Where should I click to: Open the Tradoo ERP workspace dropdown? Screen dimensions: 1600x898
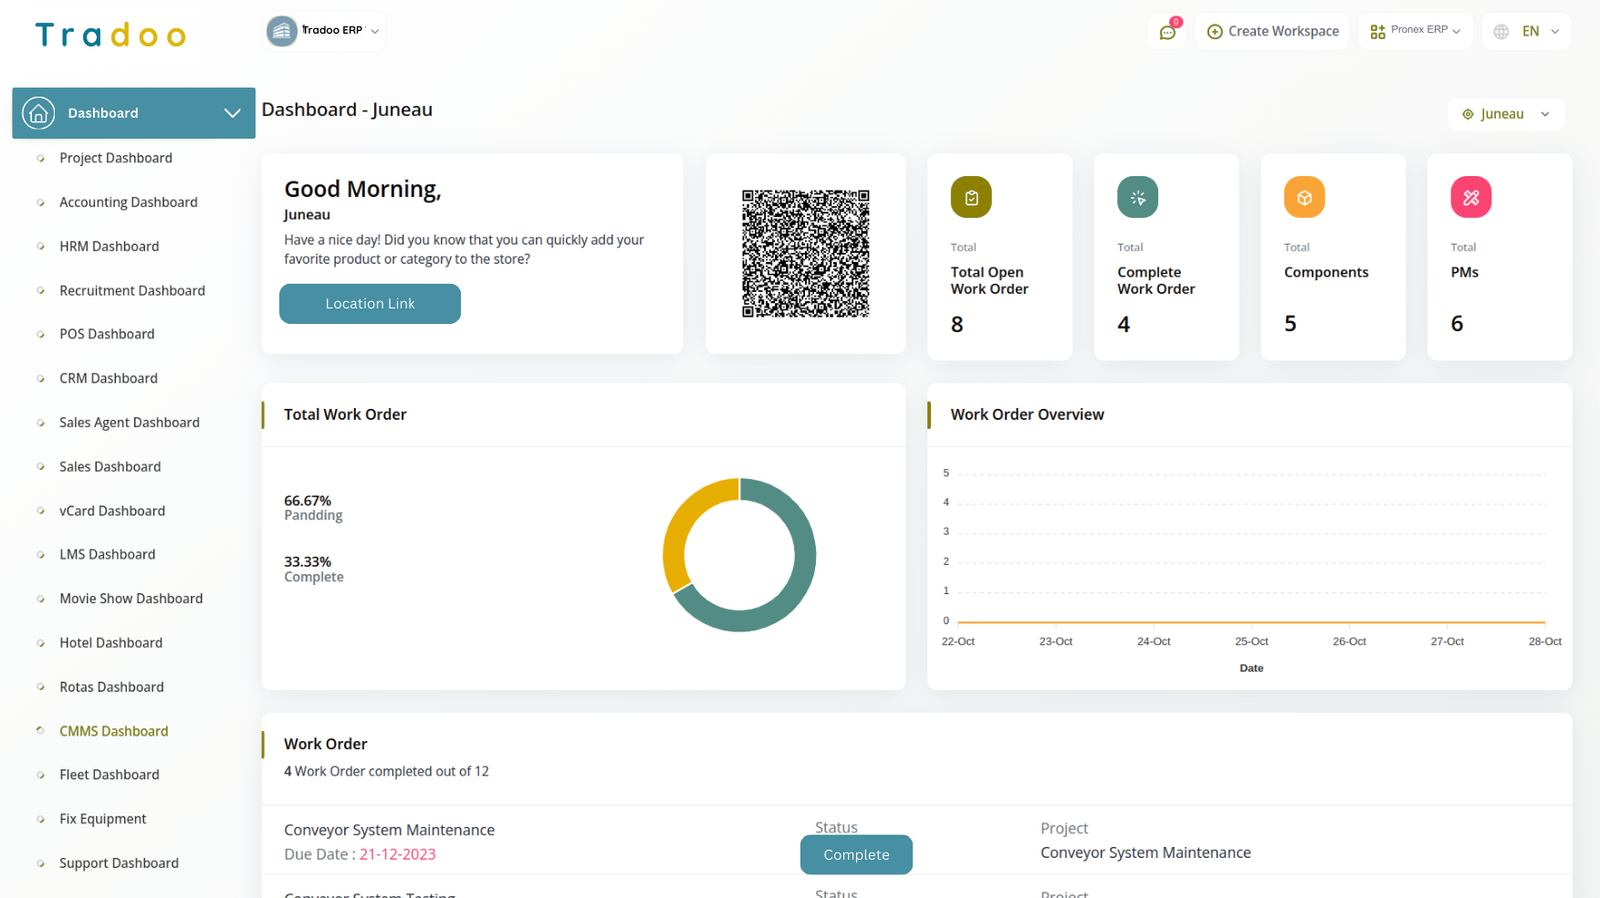[x=324, y=31]
